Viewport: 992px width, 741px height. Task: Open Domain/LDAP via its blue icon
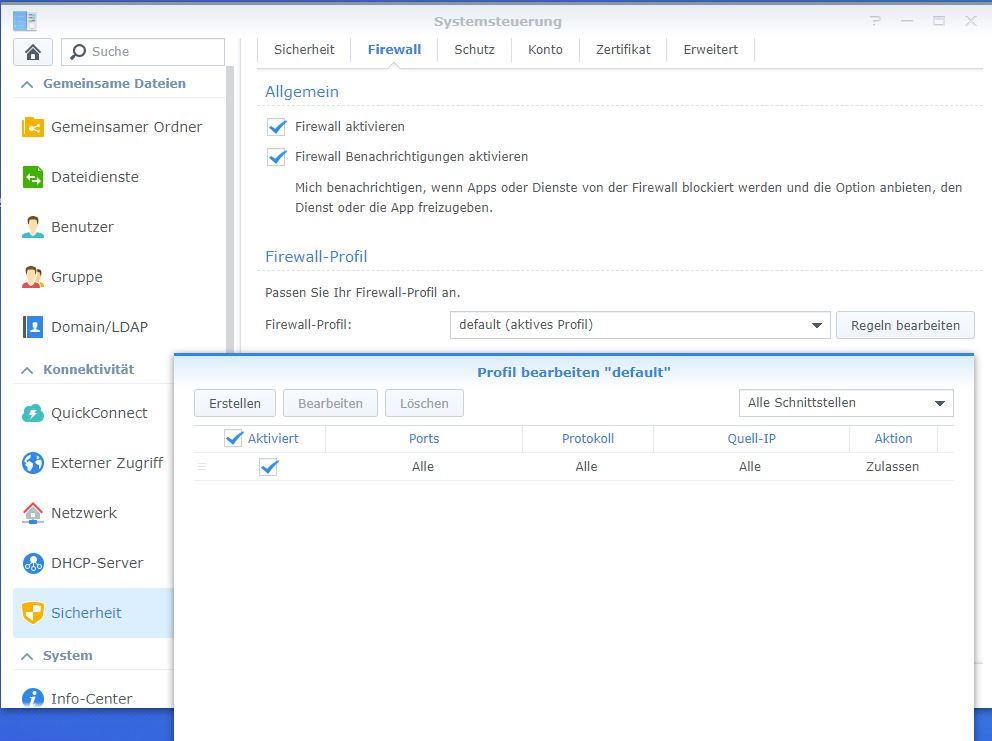33,327
